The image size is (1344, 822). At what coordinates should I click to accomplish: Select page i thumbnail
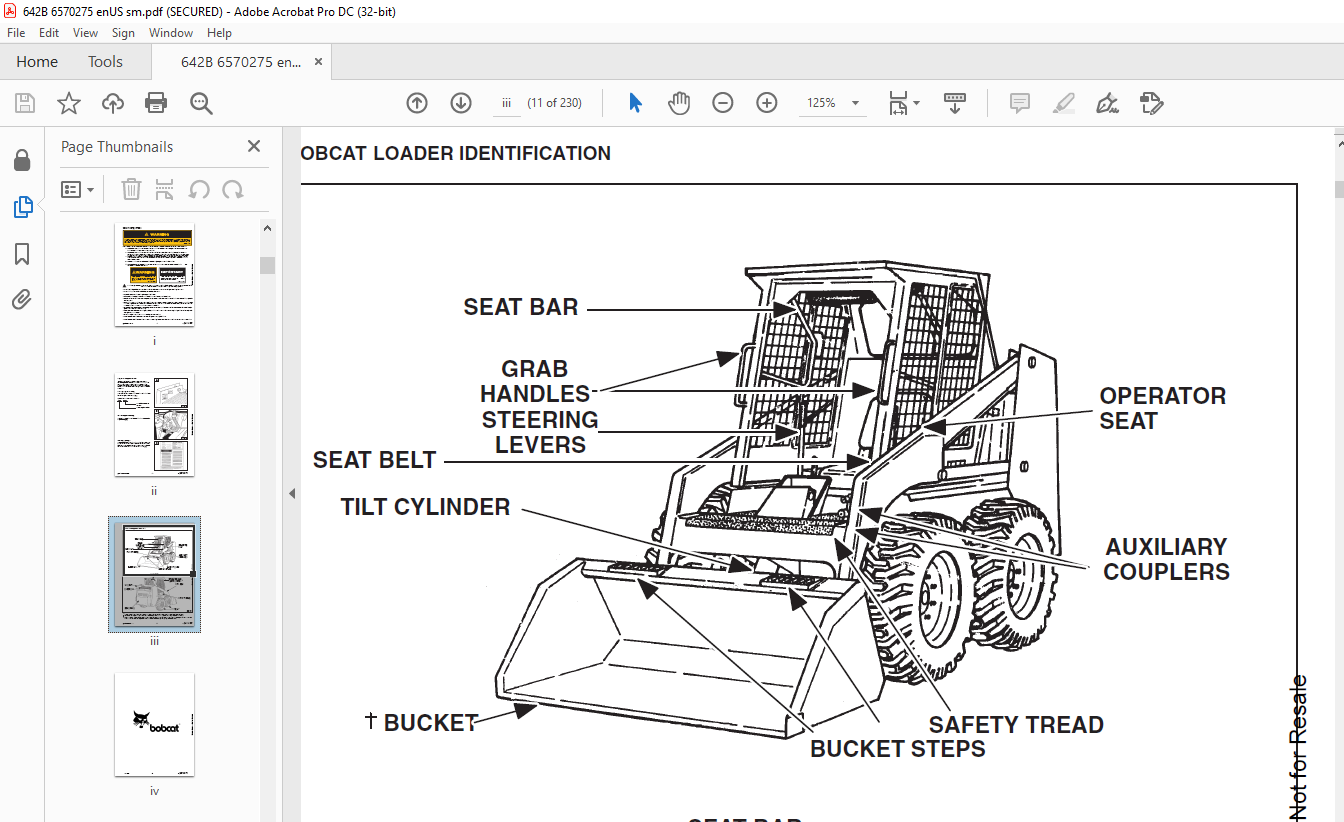(154, 274)
